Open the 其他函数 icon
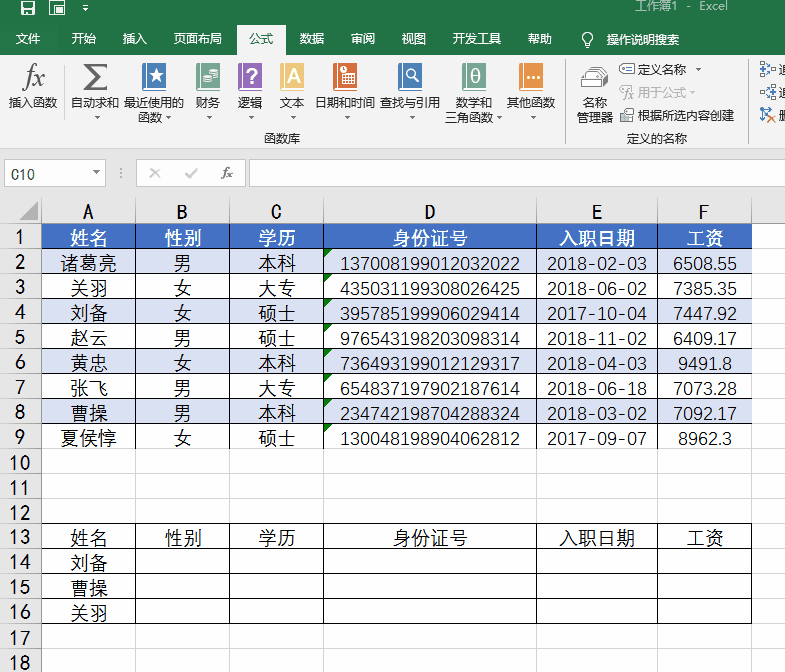The width and height of the screenshot is (785, 672). pos(531,77)
